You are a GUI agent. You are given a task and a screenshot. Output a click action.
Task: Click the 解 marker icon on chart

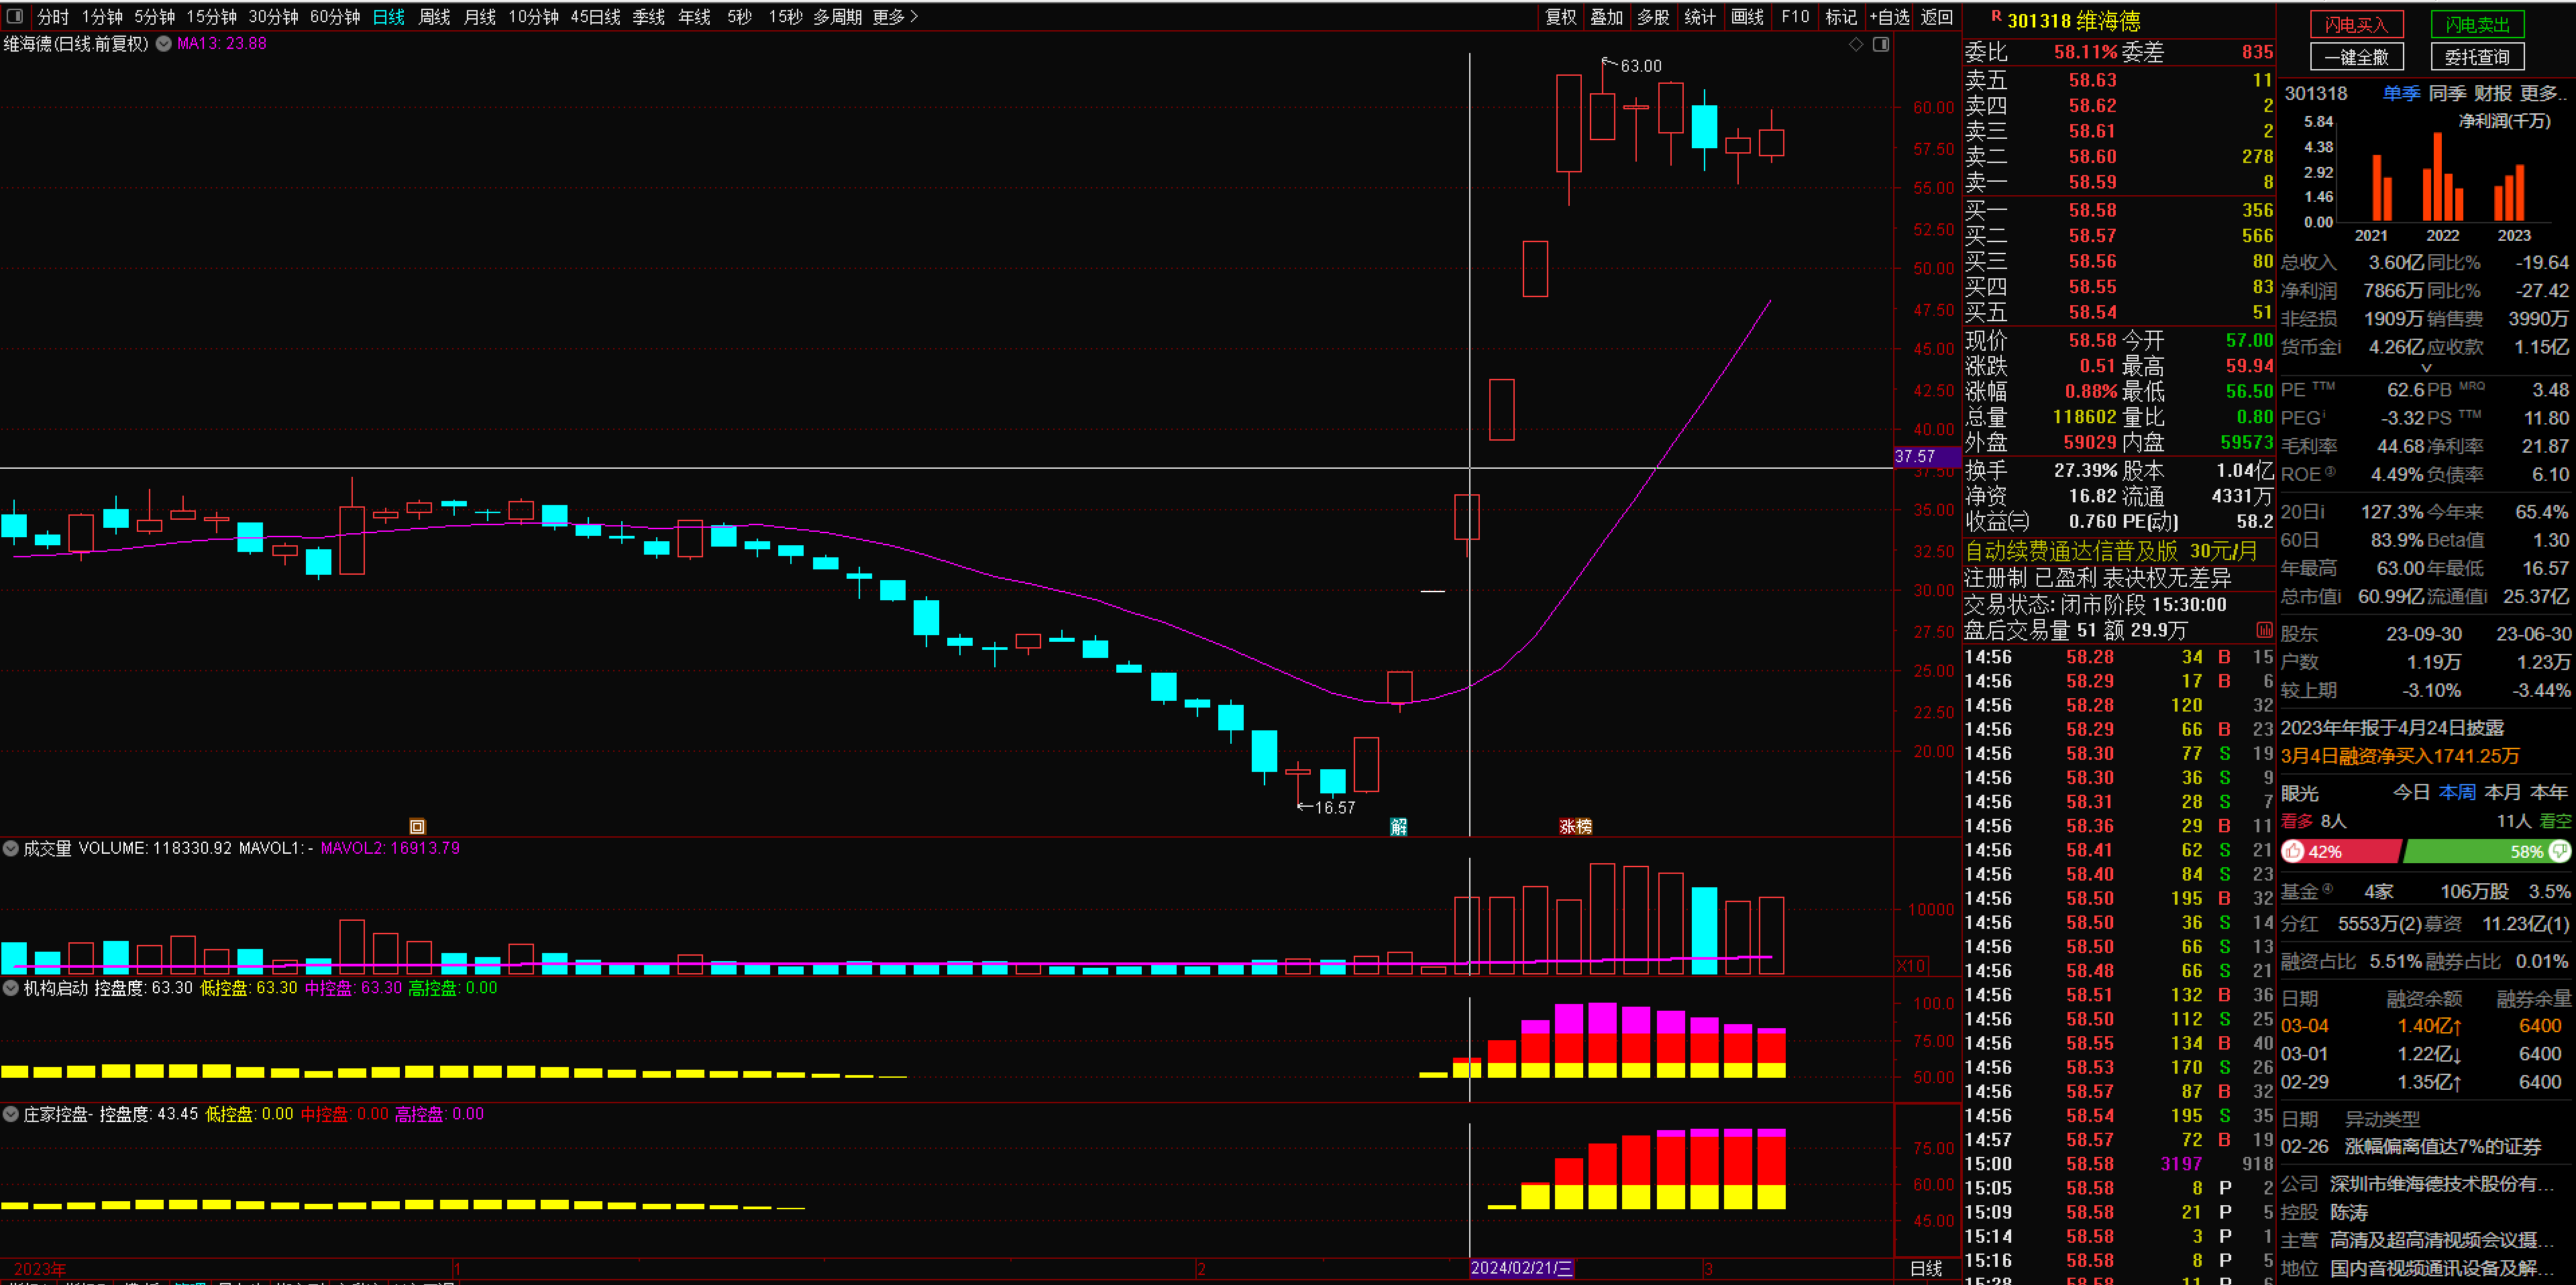click(1398, 826)
